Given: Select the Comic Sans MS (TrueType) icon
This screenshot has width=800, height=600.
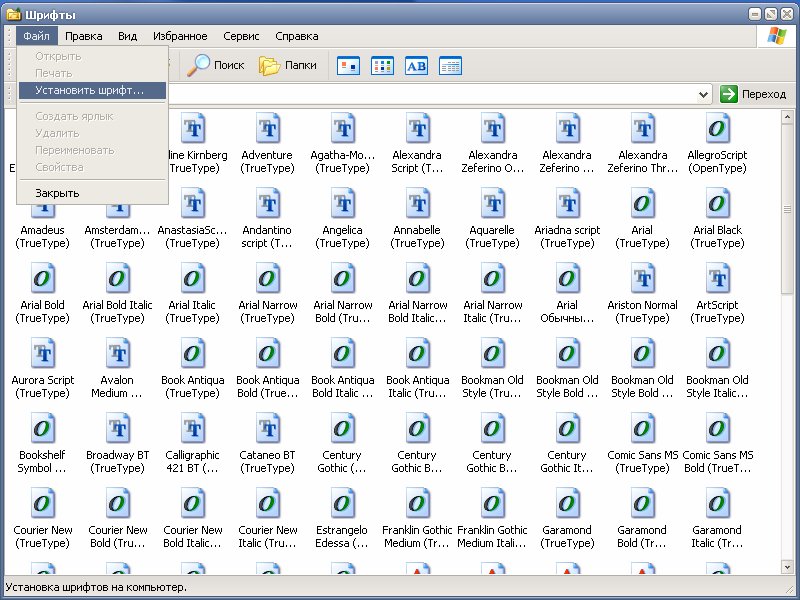Looking at the screenshot, I should [642, 428].
